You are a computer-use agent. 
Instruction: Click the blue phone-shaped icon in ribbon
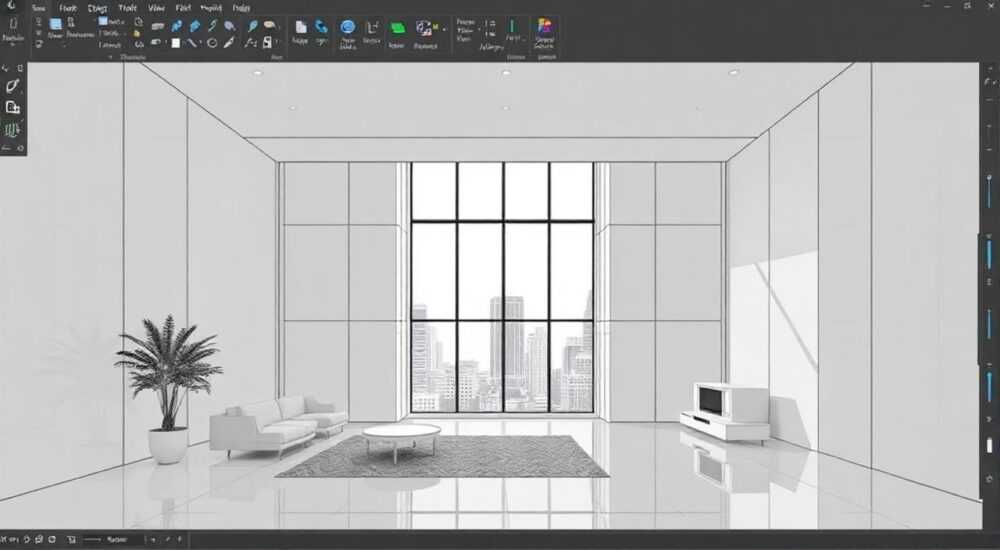[321, 27]
